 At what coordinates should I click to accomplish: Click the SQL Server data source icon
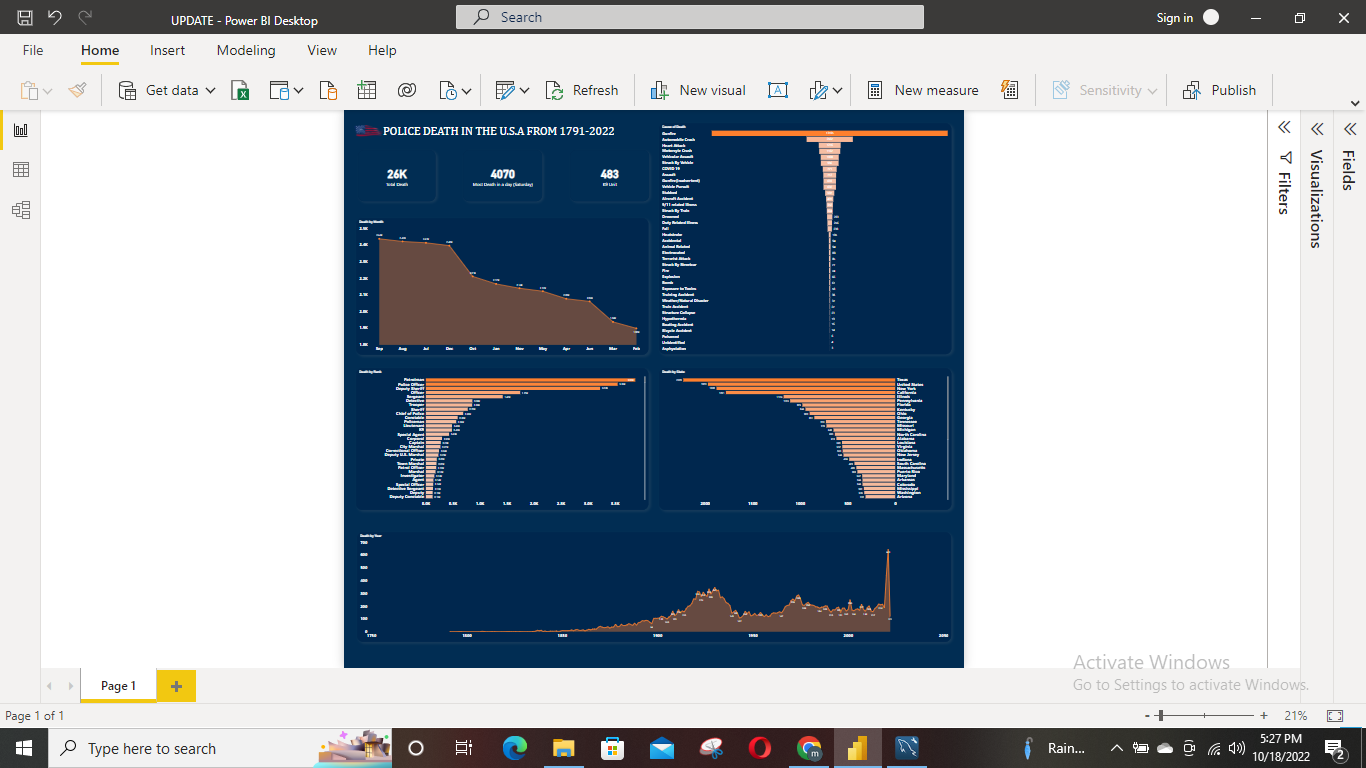(328, 90)
